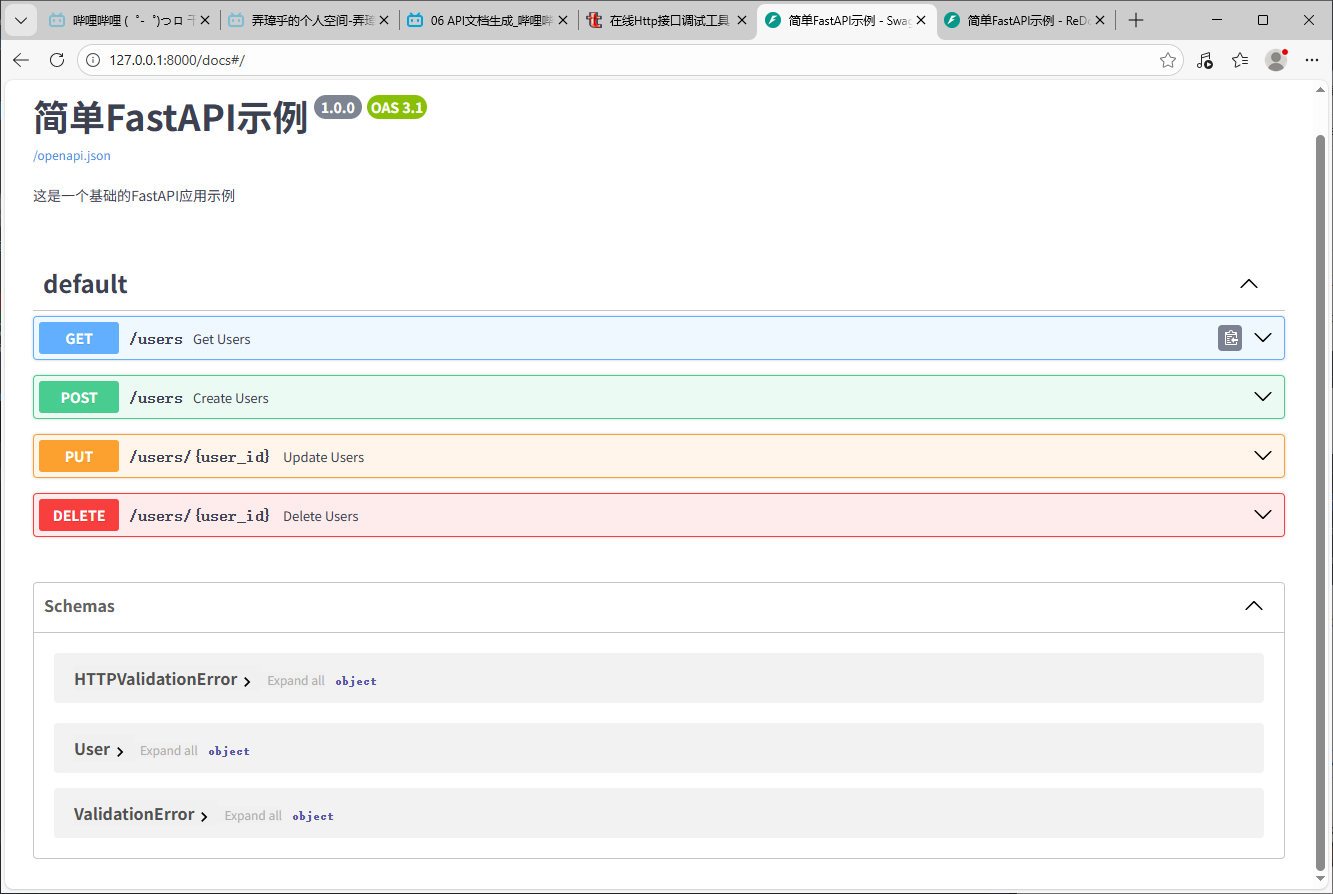Close the 06 API文档生成 tab
1333x894 pixels.
tap(561, 20)
